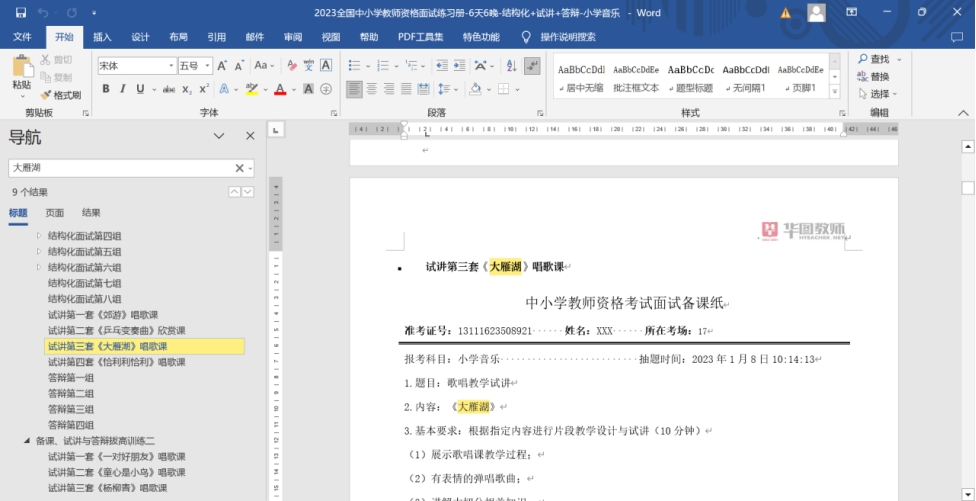The height and width of the screenshot is (501, 976).
Task: Click the increase indent icon
Action: [459, 65]
